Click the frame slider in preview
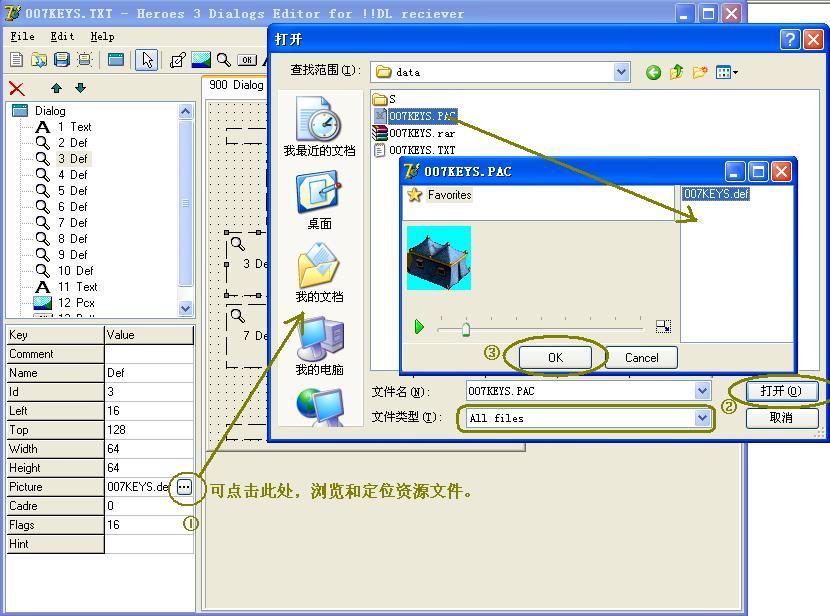Screen dimensions: 830x616 (466, 328)
